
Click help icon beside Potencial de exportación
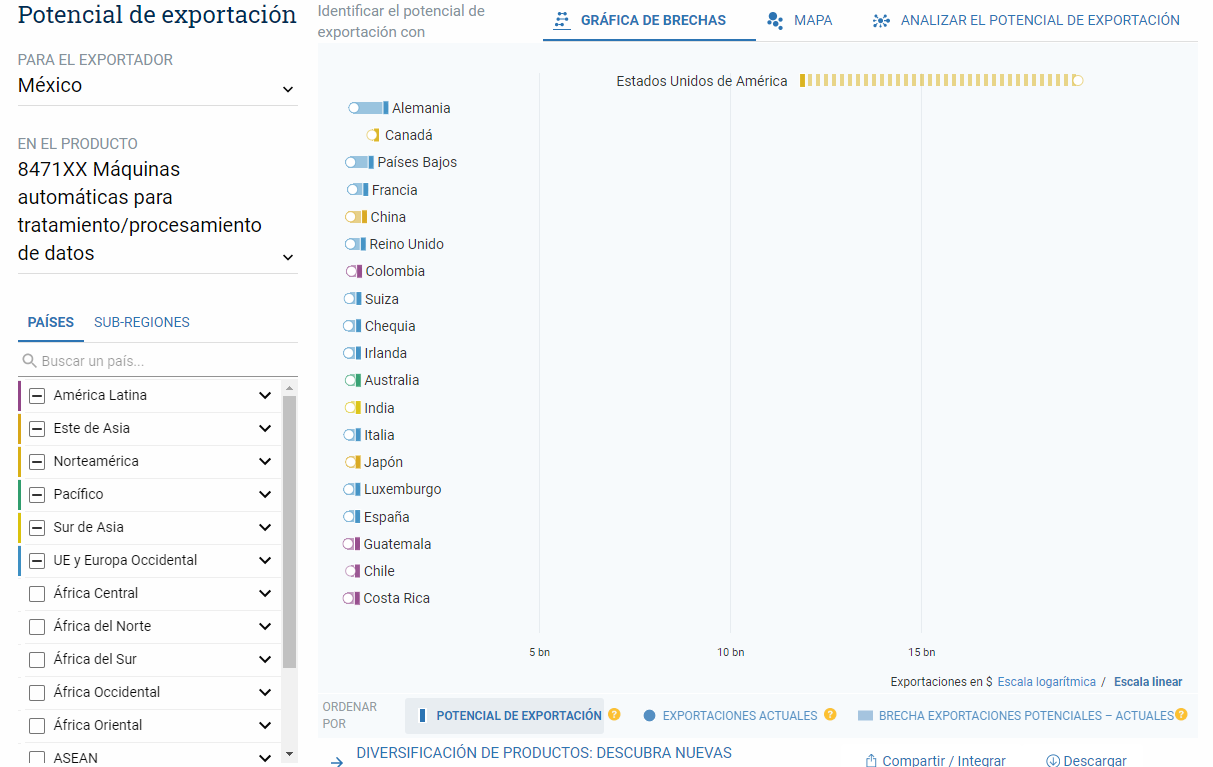click(614, 715)
